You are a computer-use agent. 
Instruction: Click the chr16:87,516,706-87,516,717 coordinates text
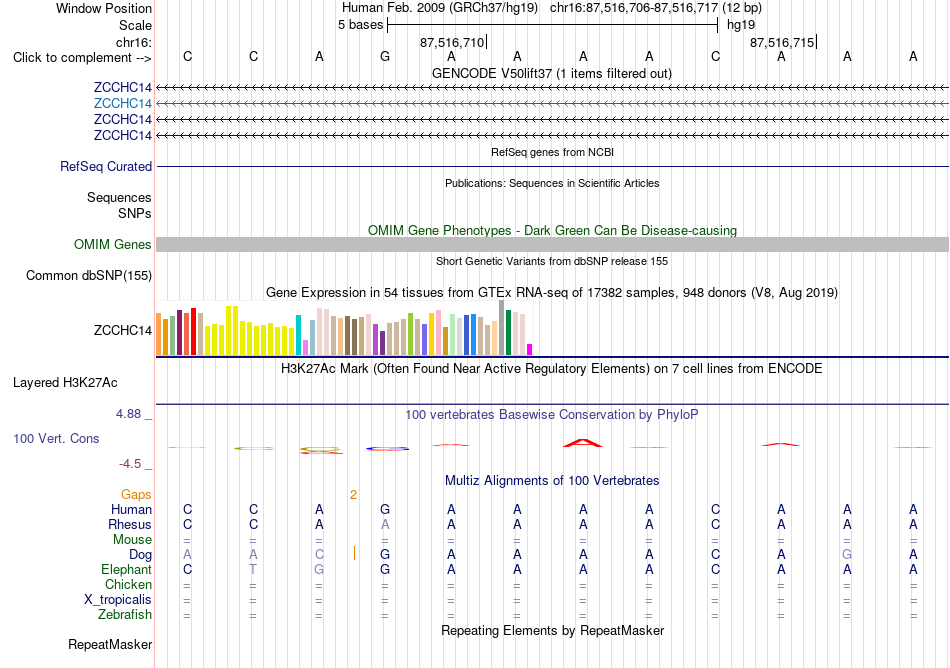click(x=656, y=8)
